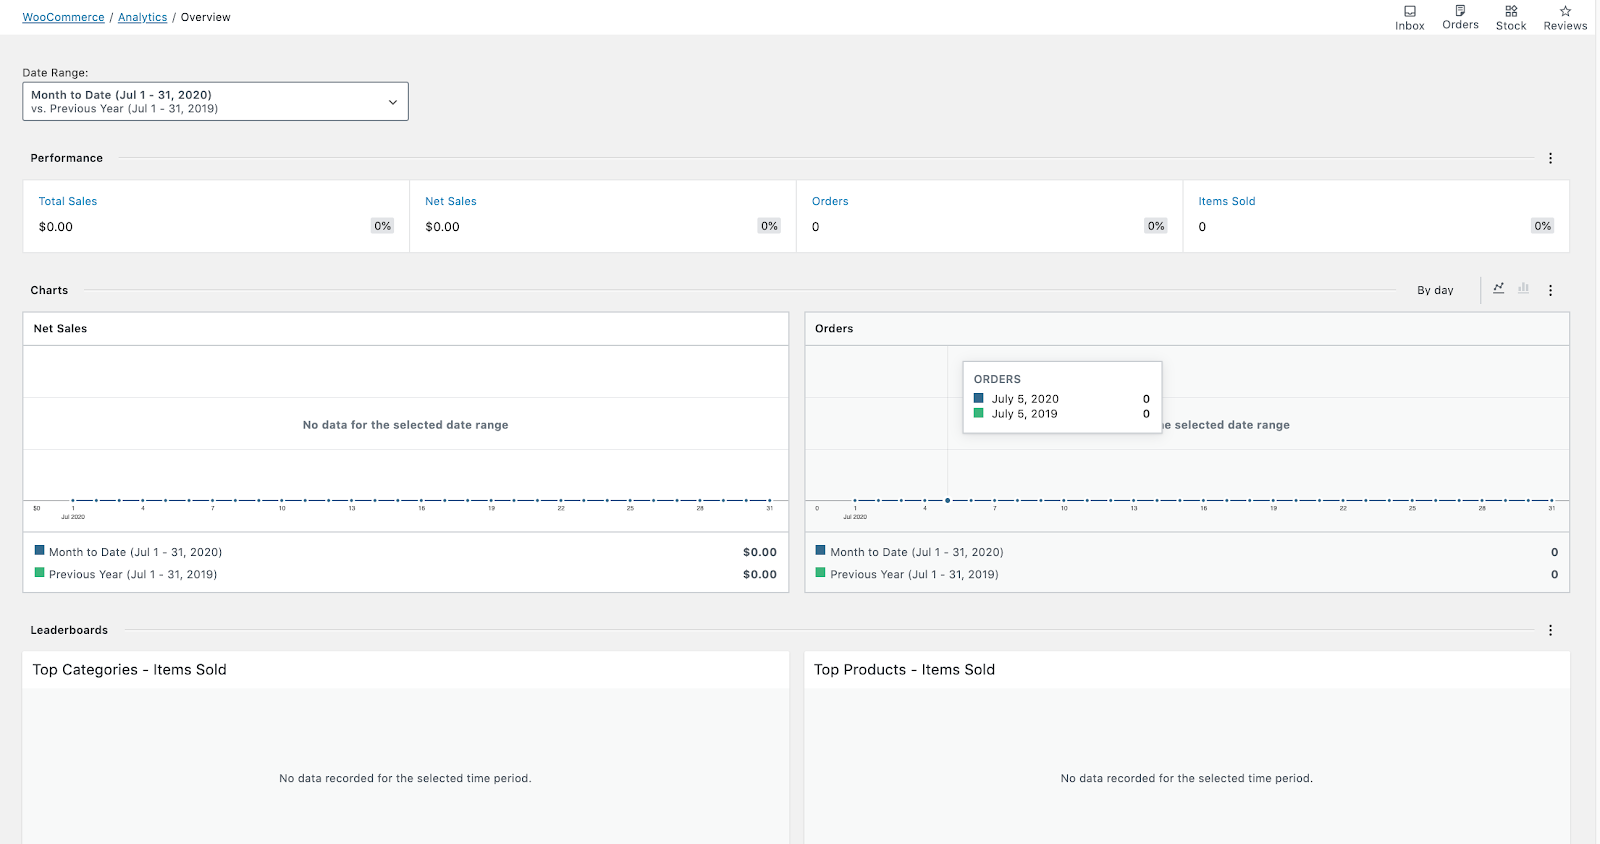Toggle Month to Date legend in Net Sales chart
The image size is (1600, 844).
(x=405, y=552)
